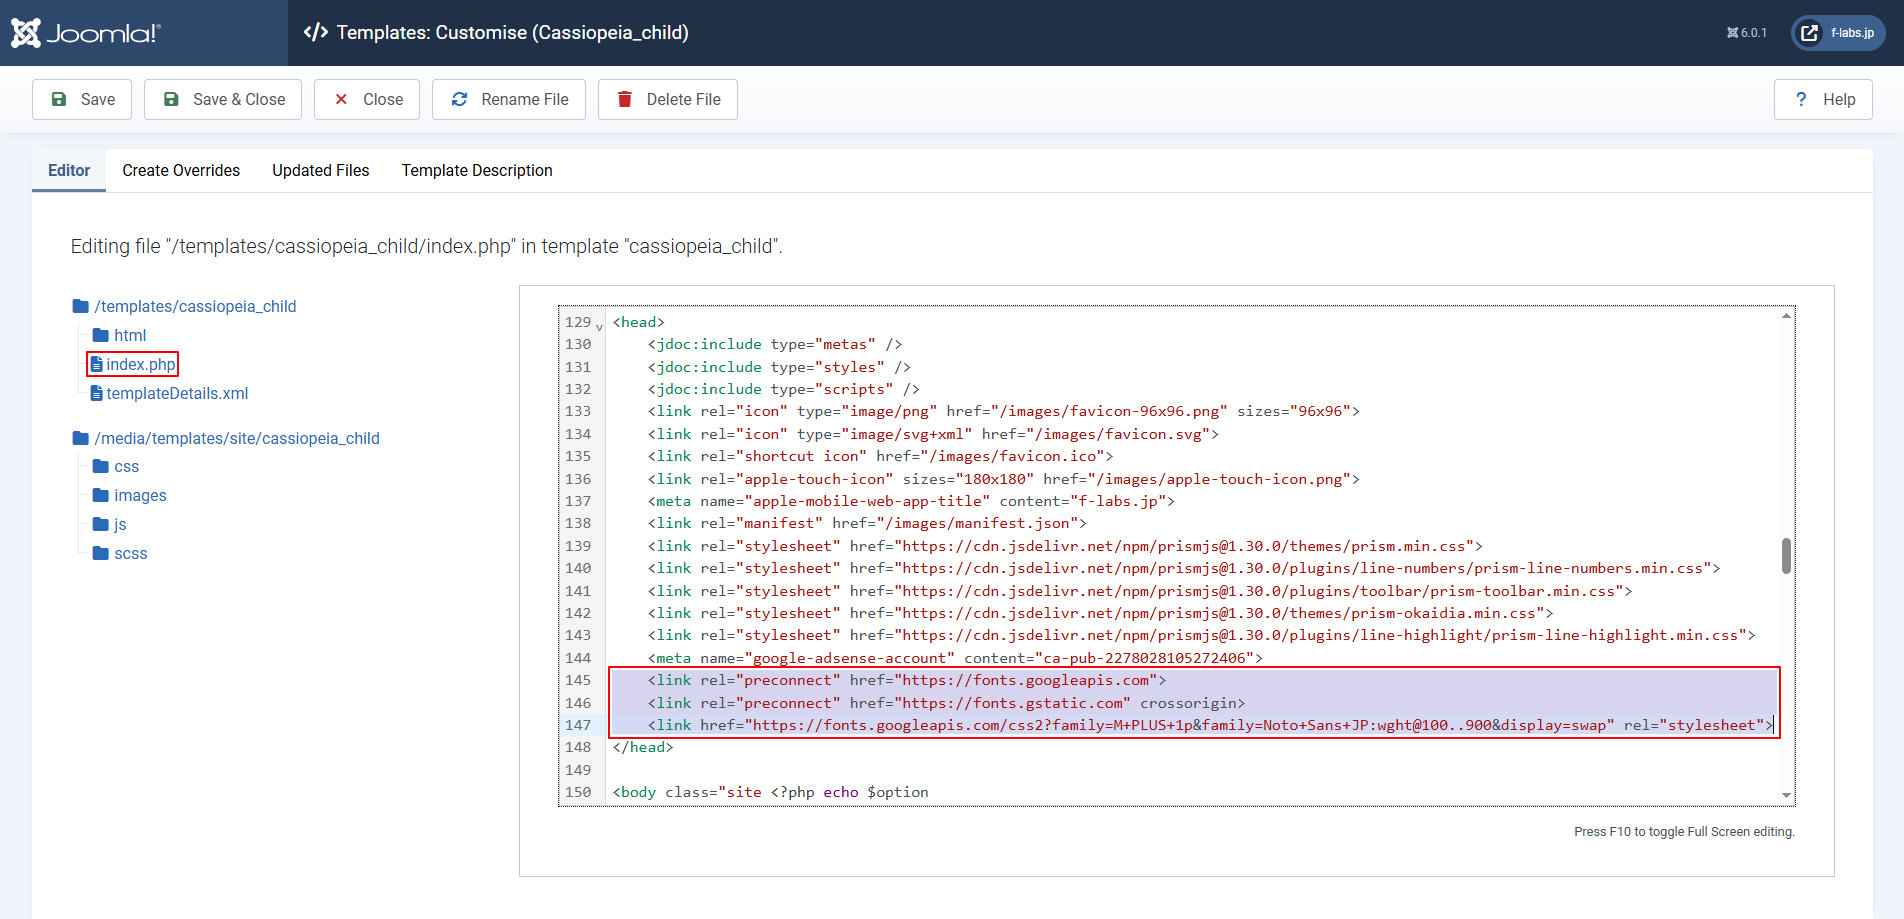
Task: Click scroll down arrow in code editor
Action: pyautogui.click(x=1786, y=795)
